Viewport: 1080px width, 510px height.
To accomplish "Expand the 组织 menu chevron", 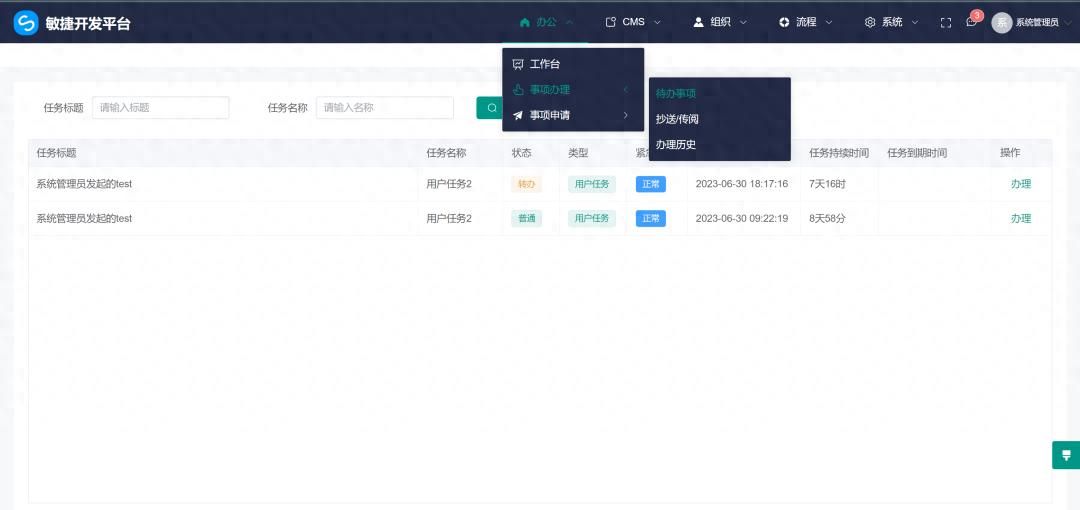I will pyautogui.click(x=742, y=23).
